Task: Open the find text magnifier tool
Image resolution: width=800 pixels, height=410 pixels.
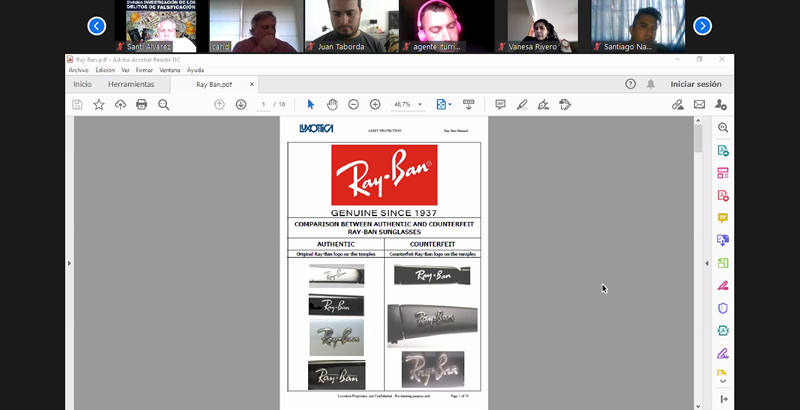Action: click(x=163, y=105)
